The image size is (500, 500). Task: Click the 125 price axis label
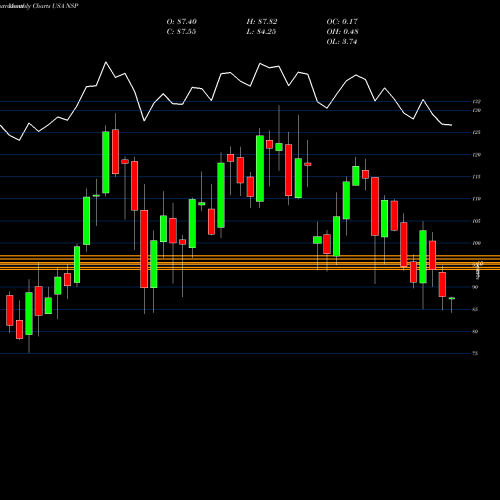point(477,132)
